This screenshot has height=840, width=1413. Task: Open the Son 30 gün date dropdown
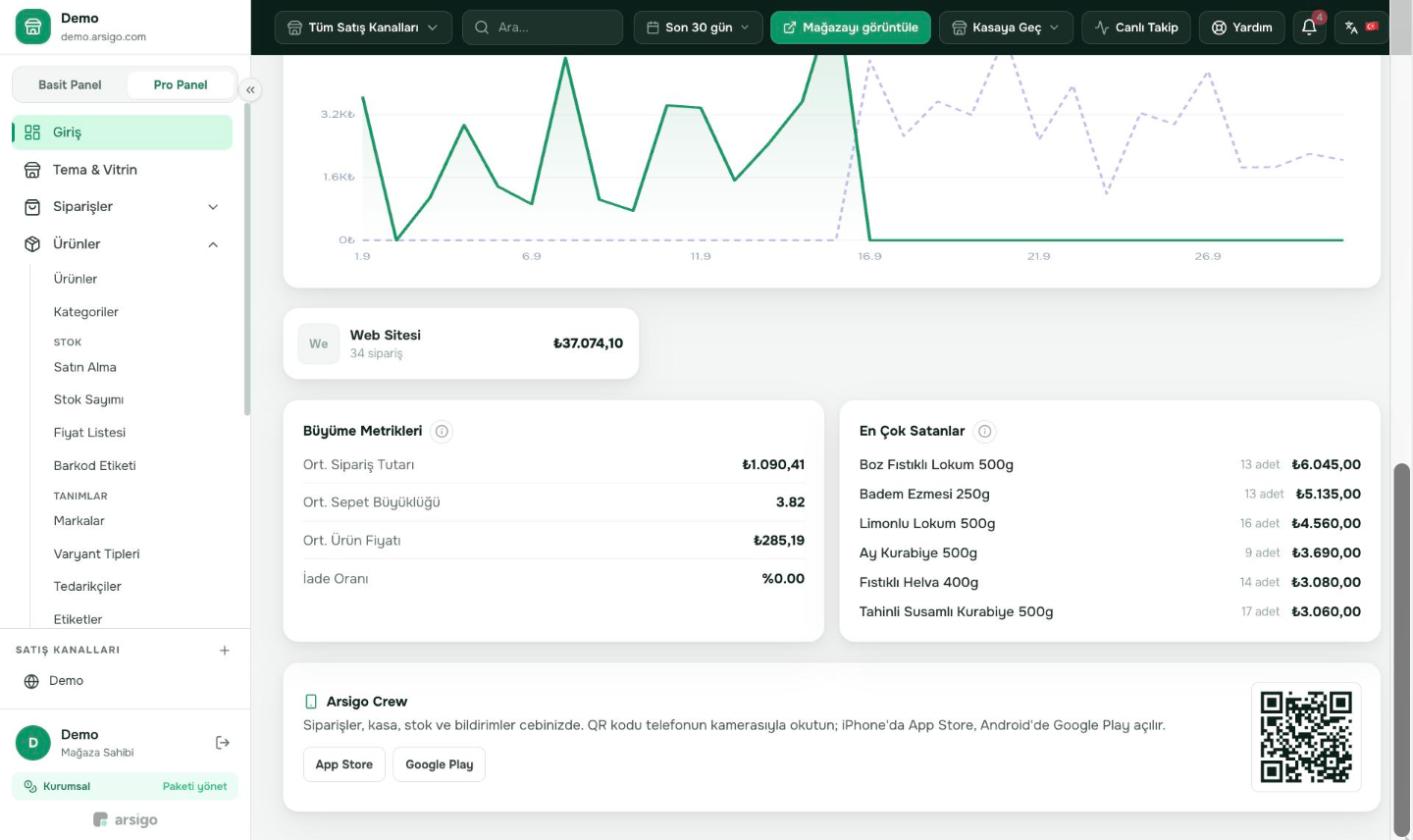pos(698,27)
